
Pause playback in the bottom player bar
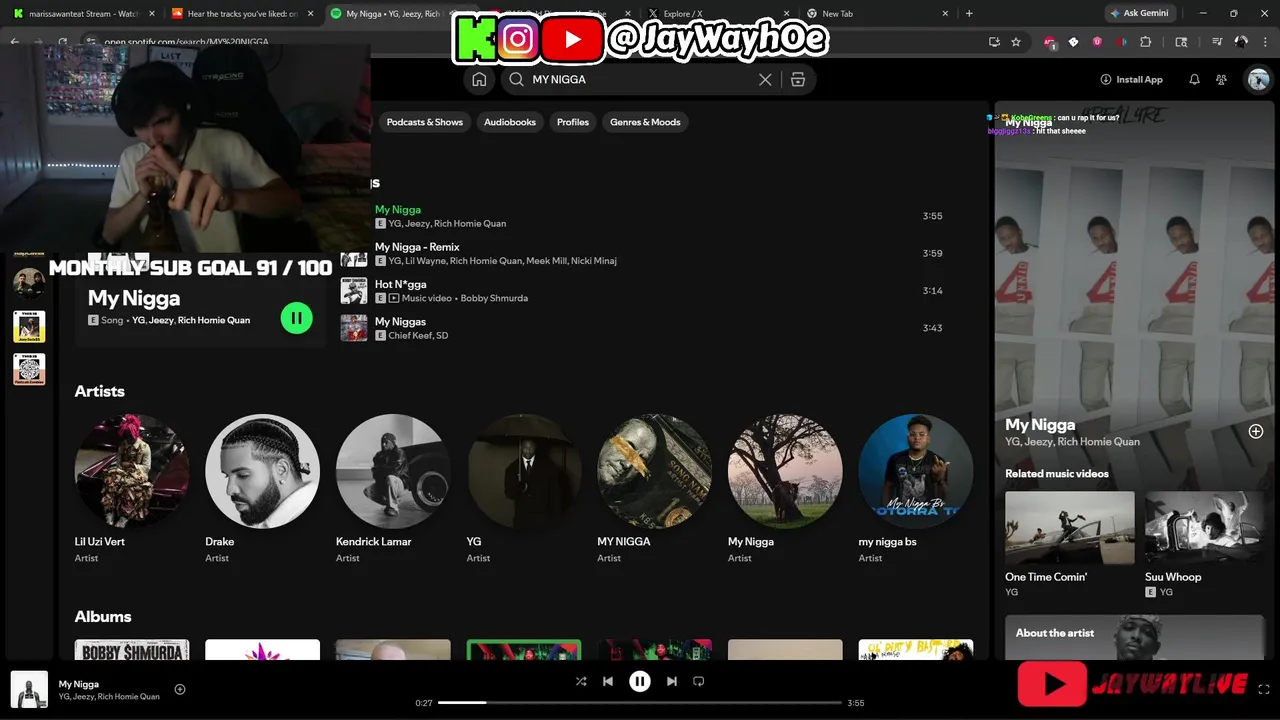pyautogui.click(x=640, y=681)
